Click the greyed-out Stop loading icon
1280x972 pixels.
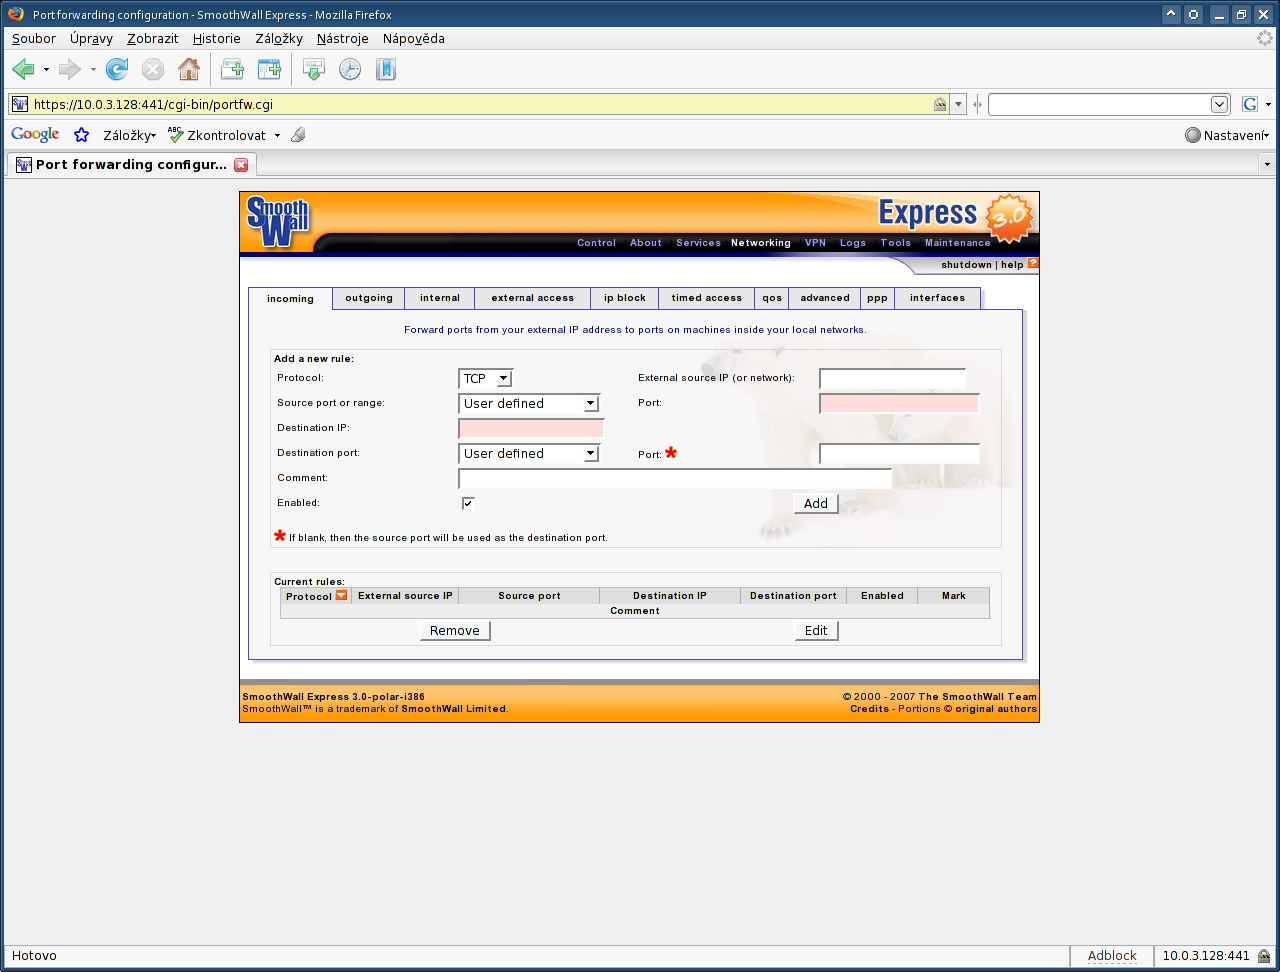(x=152, y=69)
